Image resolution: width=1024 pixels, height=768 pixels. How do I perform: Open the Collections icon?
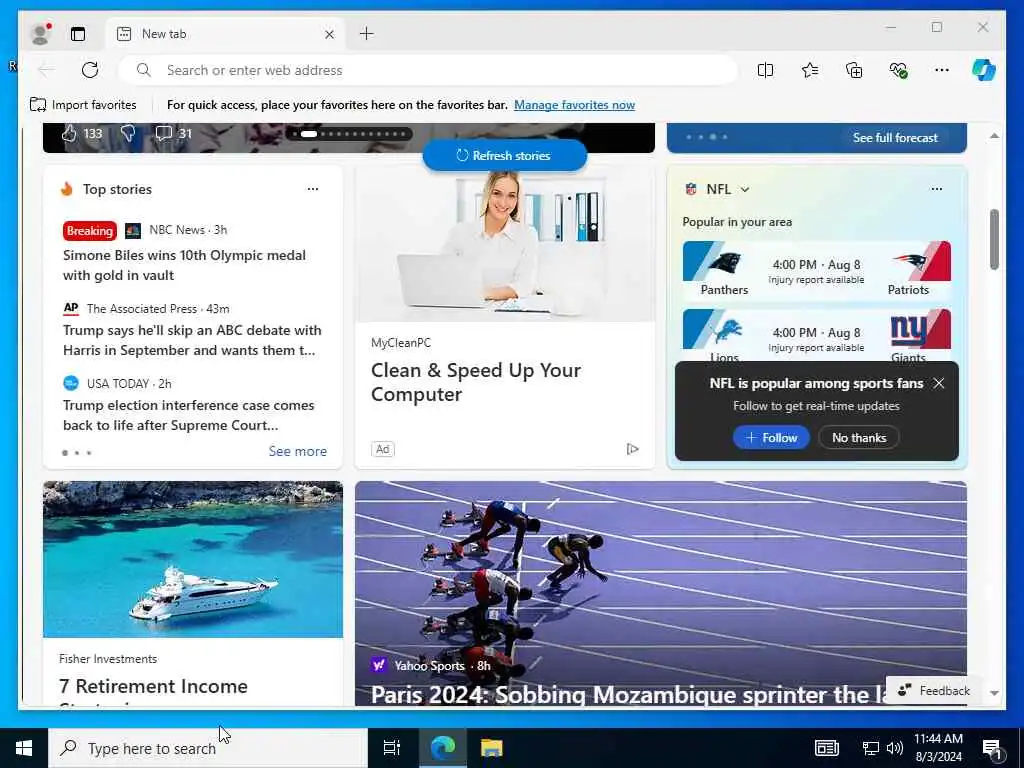click(x=854, y=70)
